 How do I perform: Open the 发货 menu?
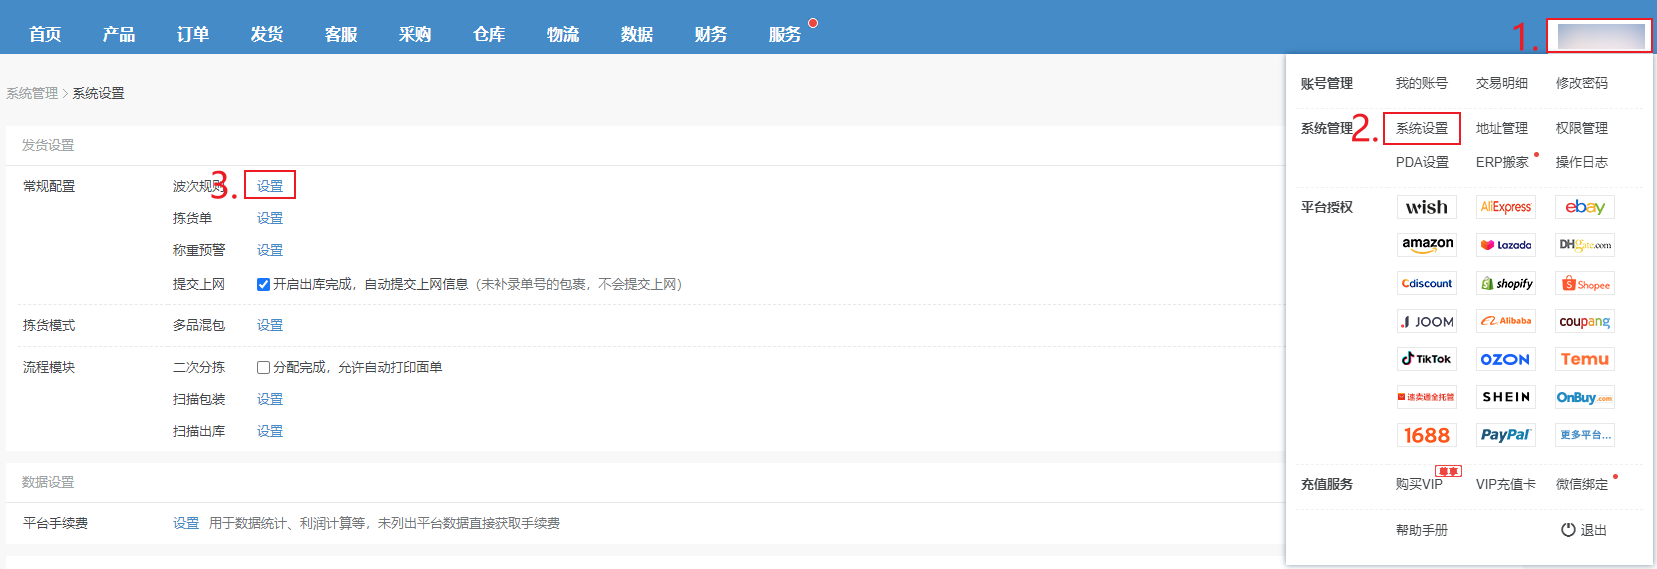click(x=267, y=34)
